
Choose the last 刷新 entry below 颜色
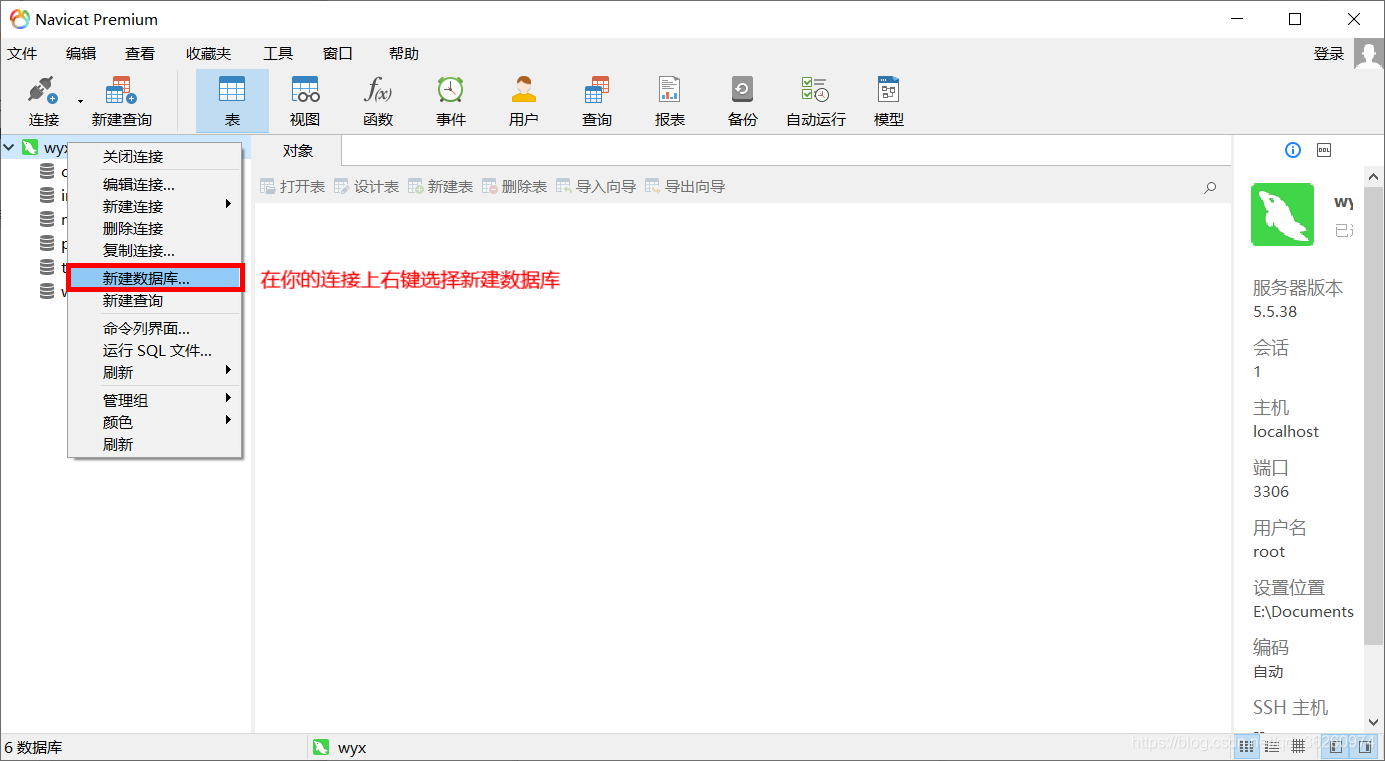pyautogui.click(x=155, y=444)
